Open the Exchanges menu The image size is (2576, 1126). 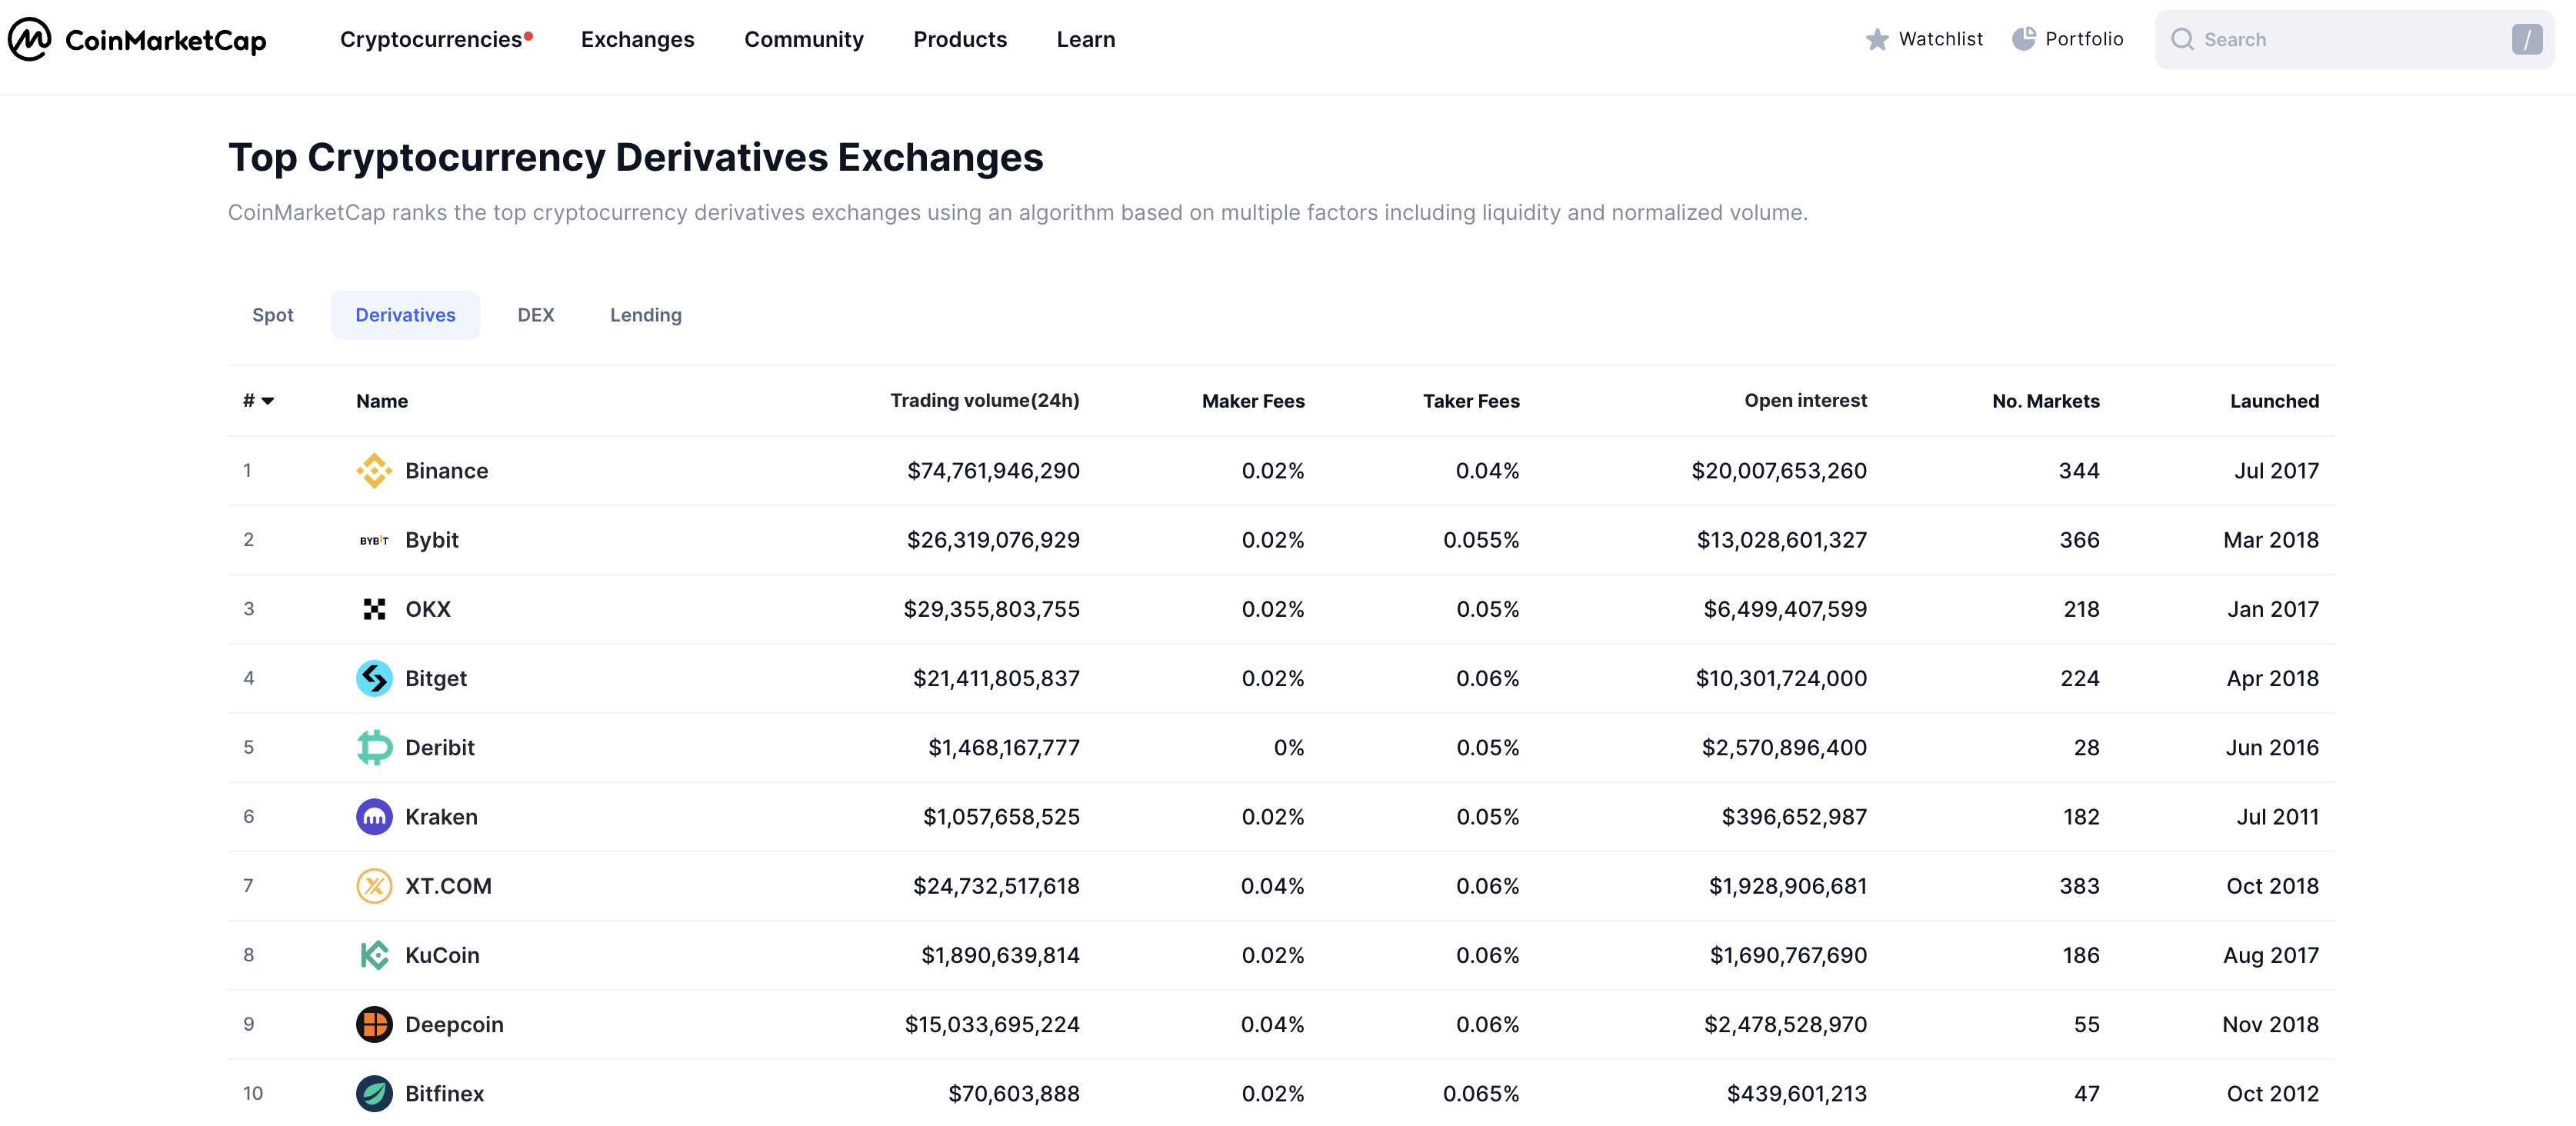(637, 39)
